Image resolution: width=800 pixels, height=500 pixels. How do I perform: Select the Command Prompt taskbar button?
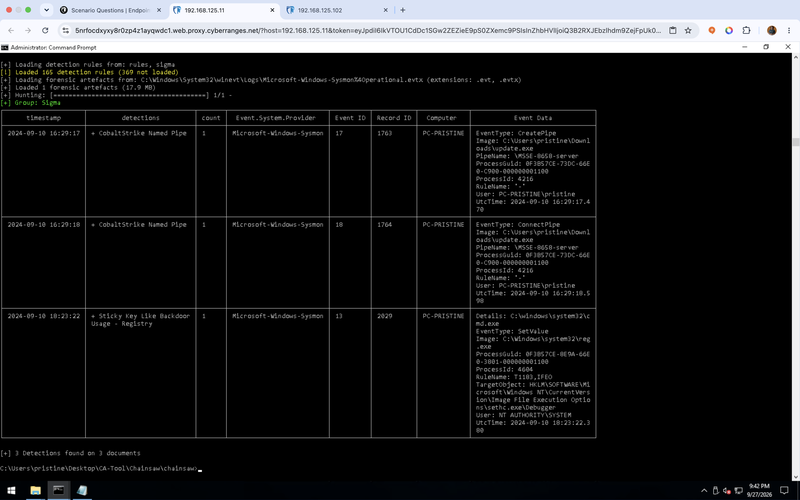(x=59, y=490)
